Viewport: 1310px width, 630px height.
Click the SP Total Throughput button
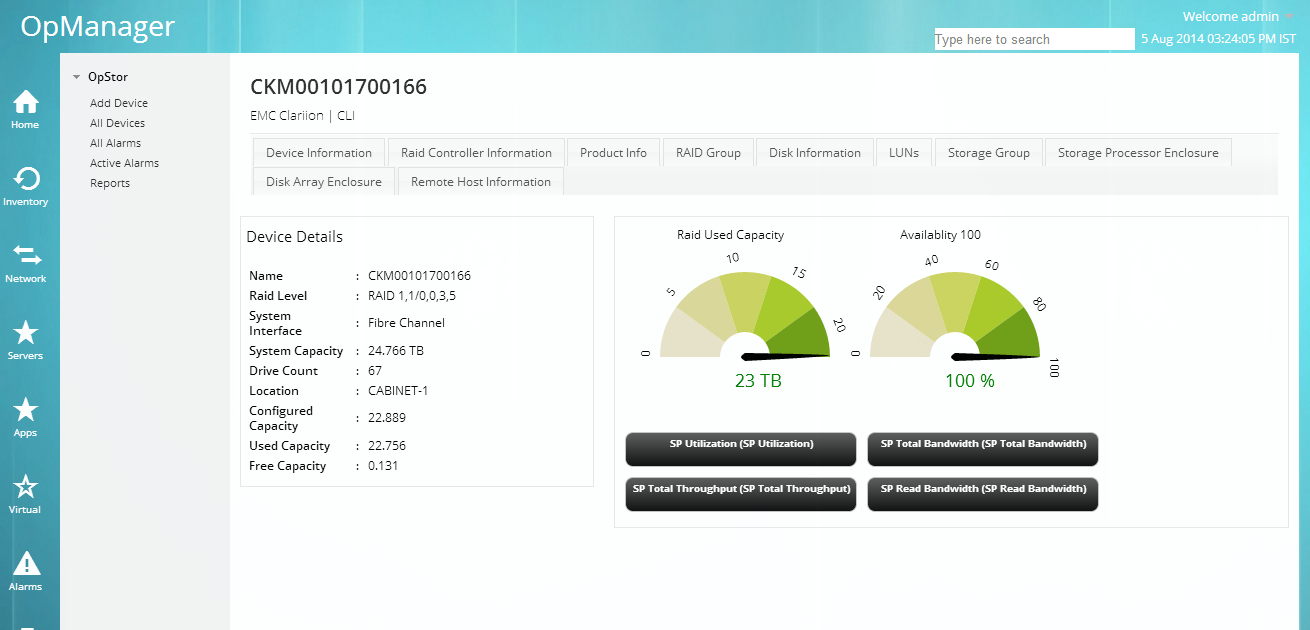click(x=740, y=494)
